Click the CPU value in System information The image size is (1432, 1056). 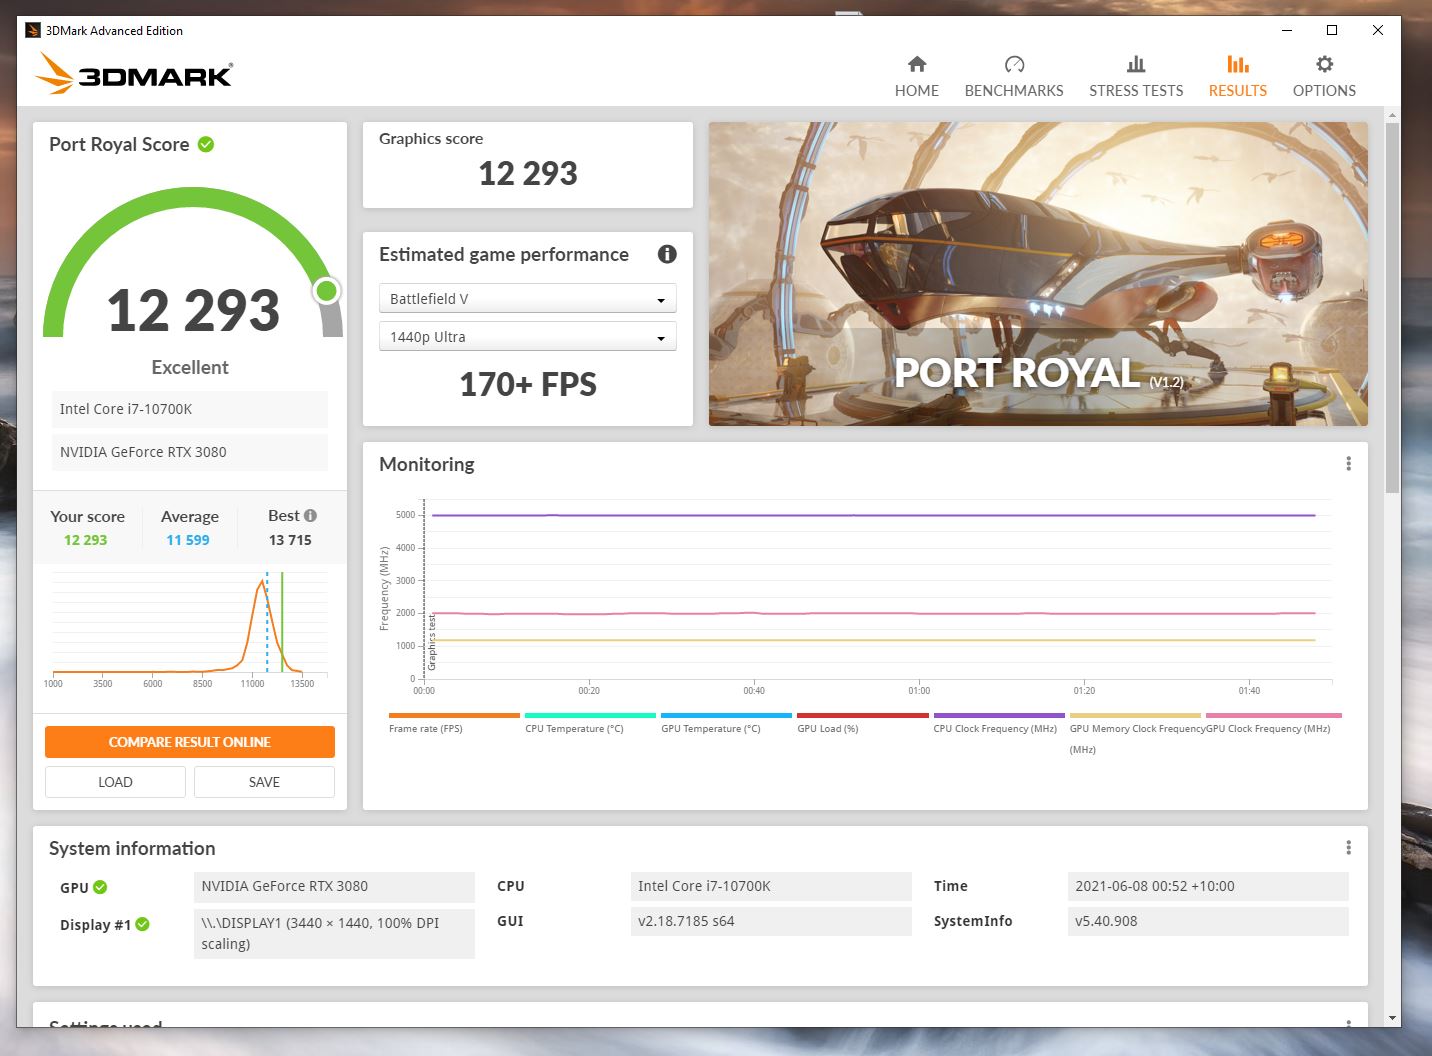(771, 886)
